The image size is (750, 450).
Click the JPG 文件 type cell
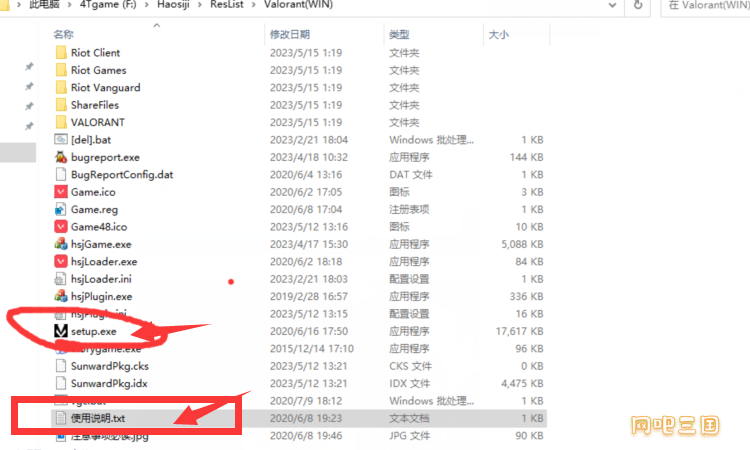pos(409,436)
